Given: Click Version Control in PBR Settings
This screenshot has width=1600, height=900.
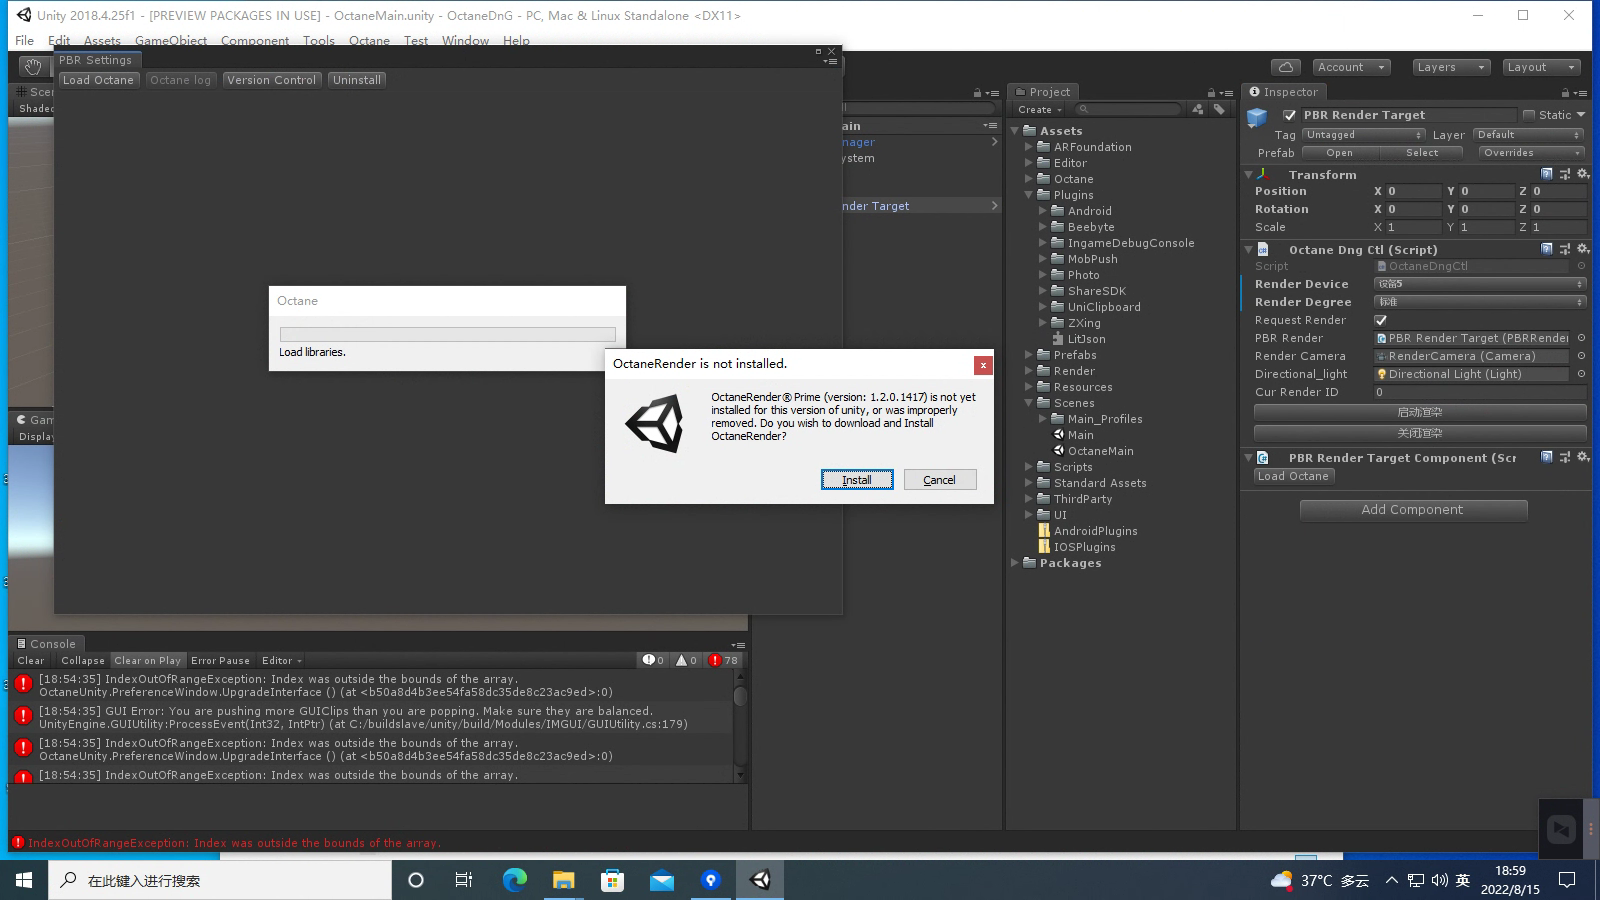Looking at the screenshot, I should [x=271, y=80].
